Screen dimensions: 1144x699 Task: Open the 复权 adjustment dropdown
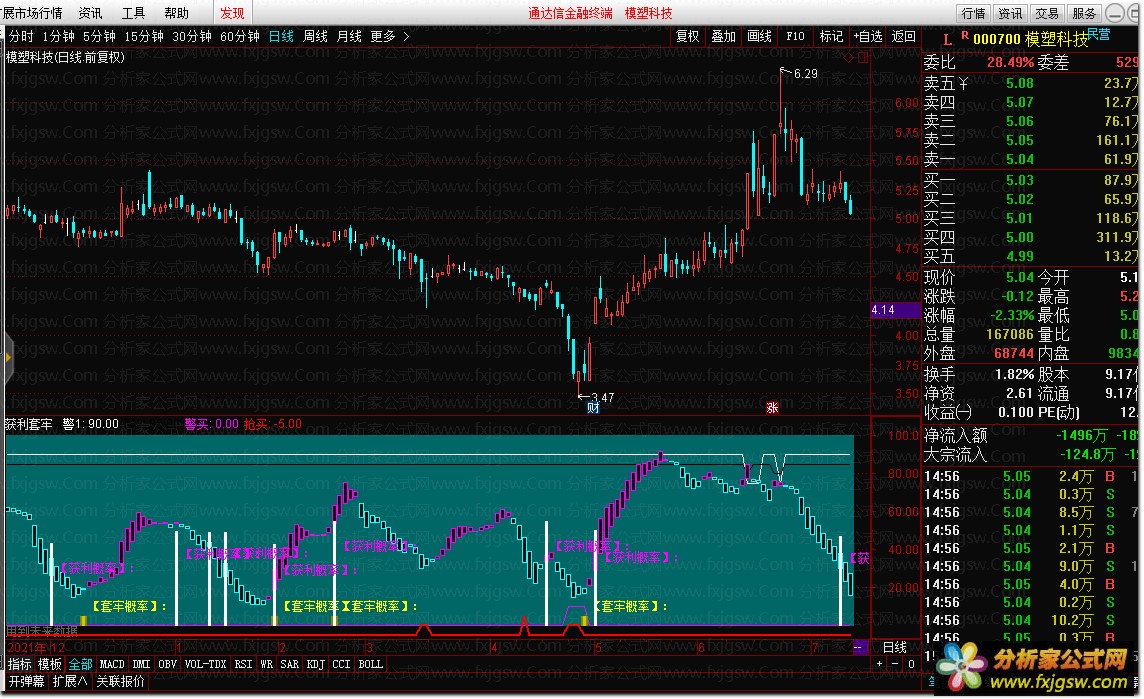point(687,36)
